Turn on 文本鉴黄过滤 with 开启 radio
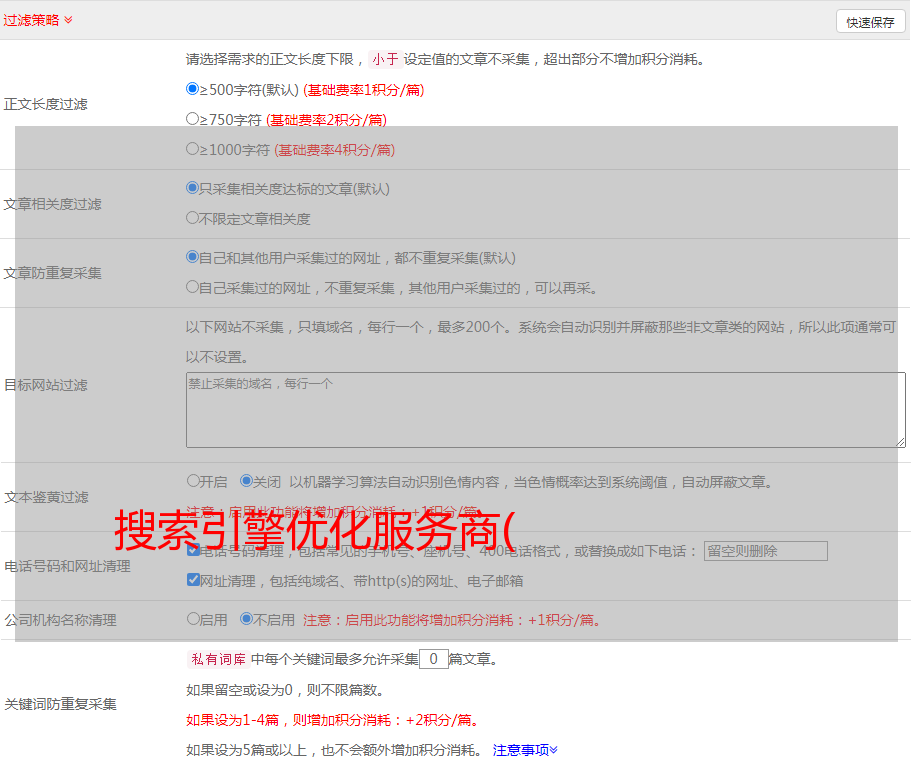This screenshot has width=912, height=768. [193, 481]
